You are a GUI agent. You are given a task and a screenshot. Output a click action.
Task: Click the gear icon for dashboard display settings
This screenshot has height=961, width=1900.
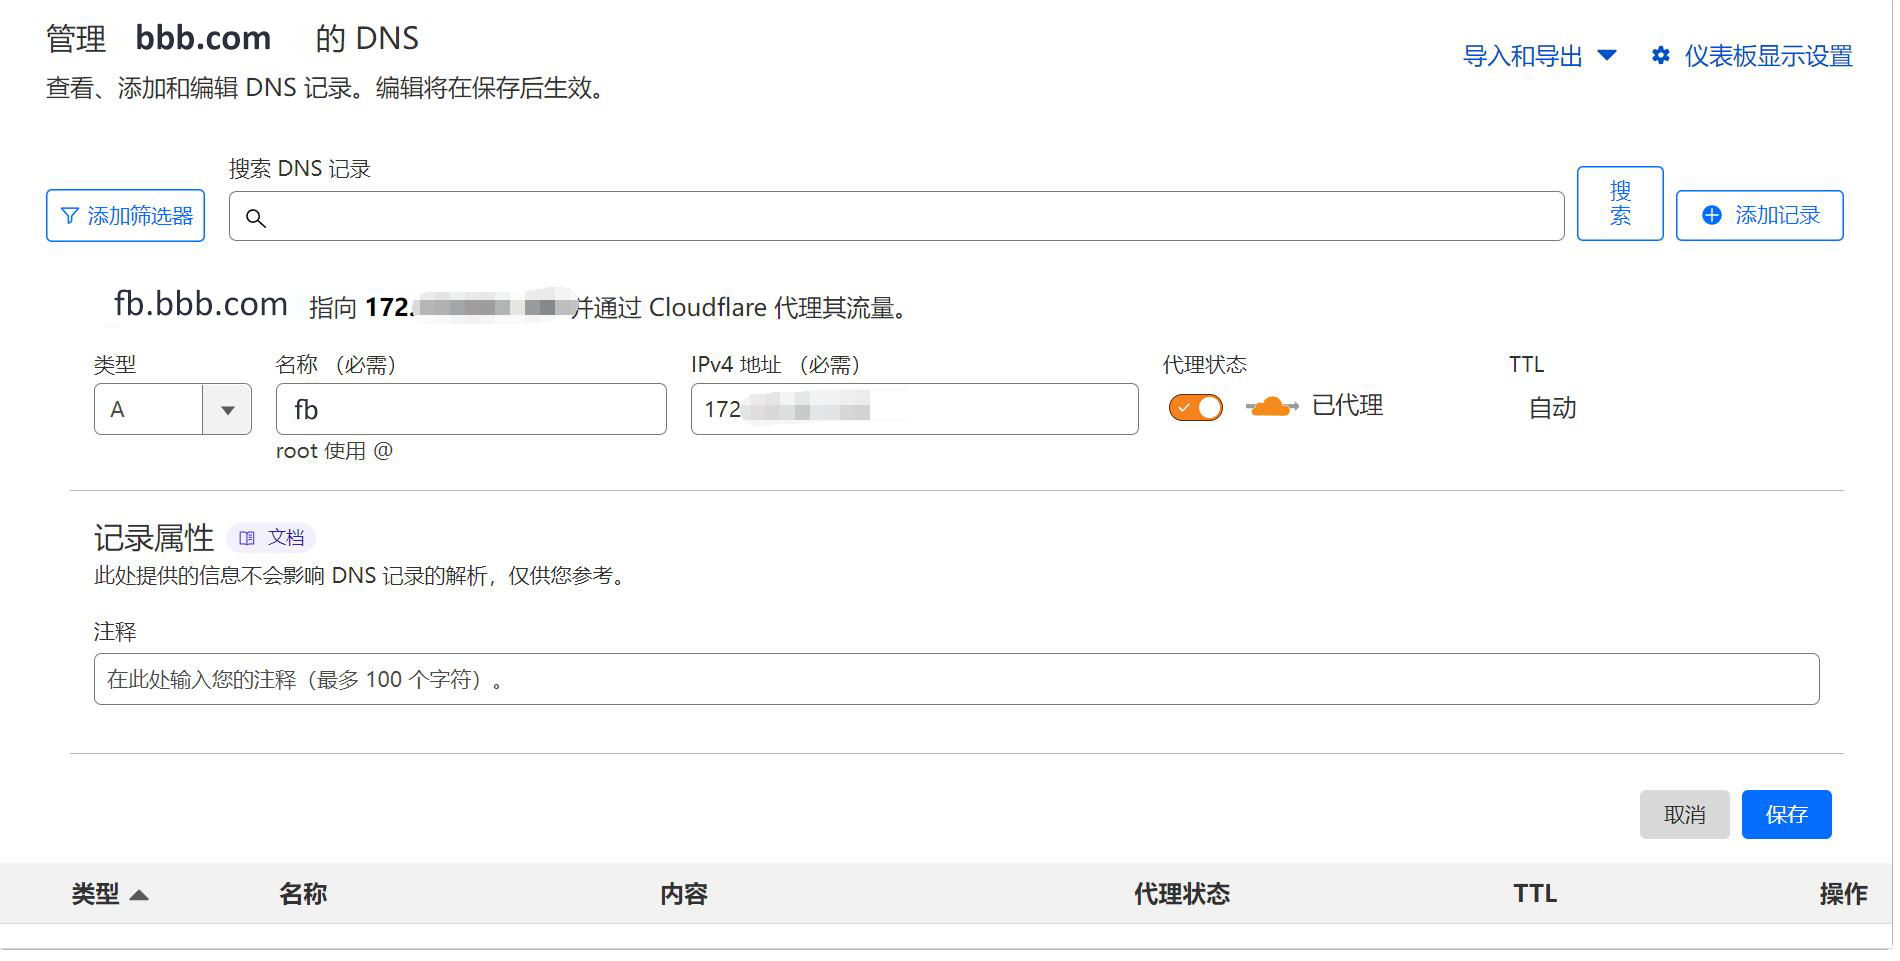click(1661, 56)
